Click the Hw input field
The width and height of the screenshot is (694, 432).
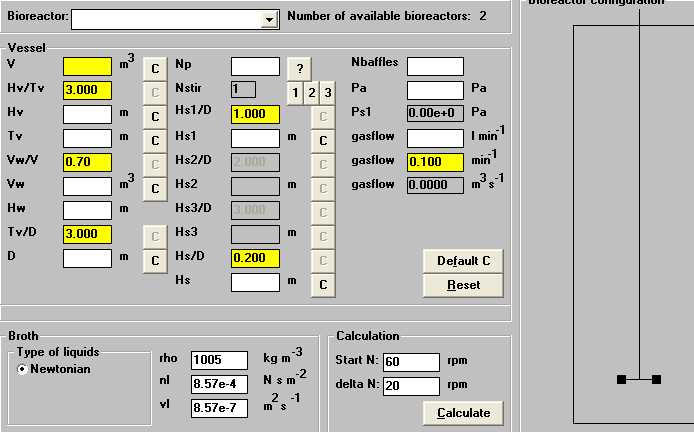point(87,210)
